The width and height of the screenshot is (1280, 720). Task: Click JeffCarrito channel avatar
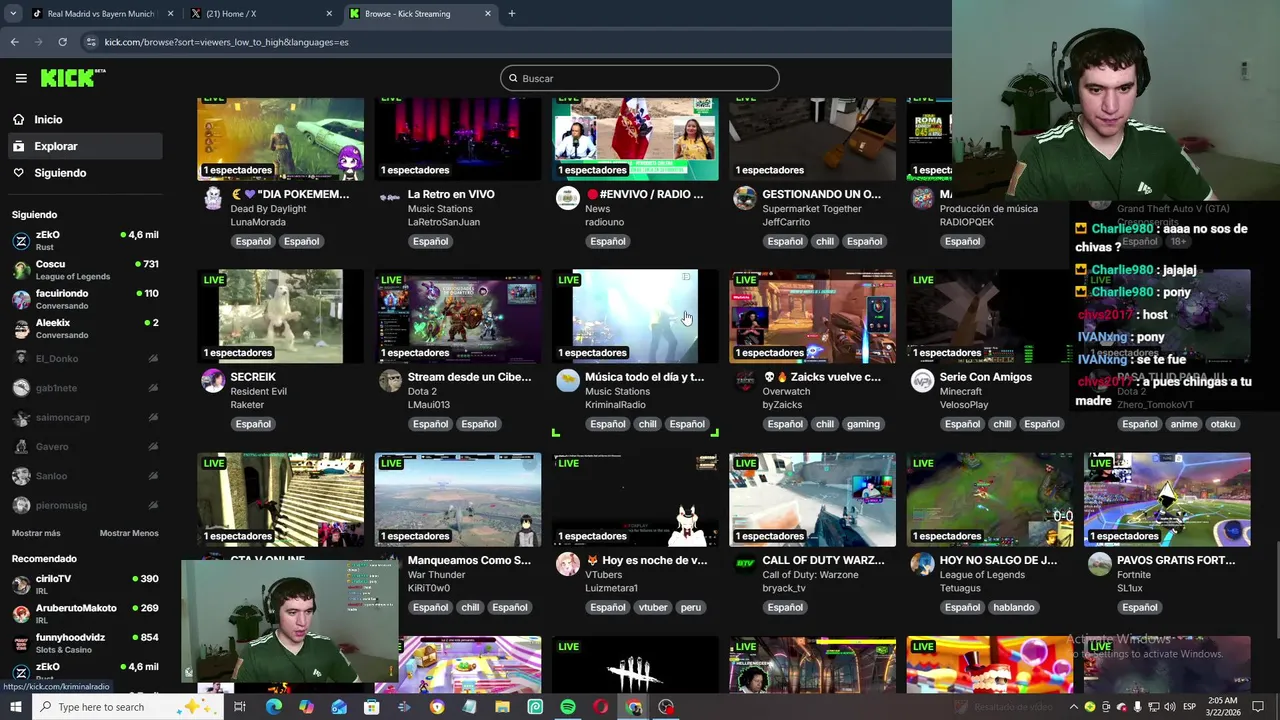pyautogui.click(x=745, y=198)
